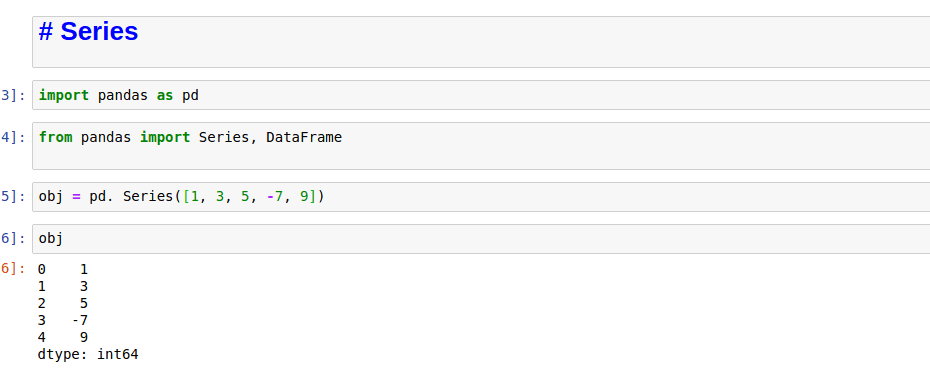
Task: Click the 'pd' alias in first import cell
Action: (190, 95)
